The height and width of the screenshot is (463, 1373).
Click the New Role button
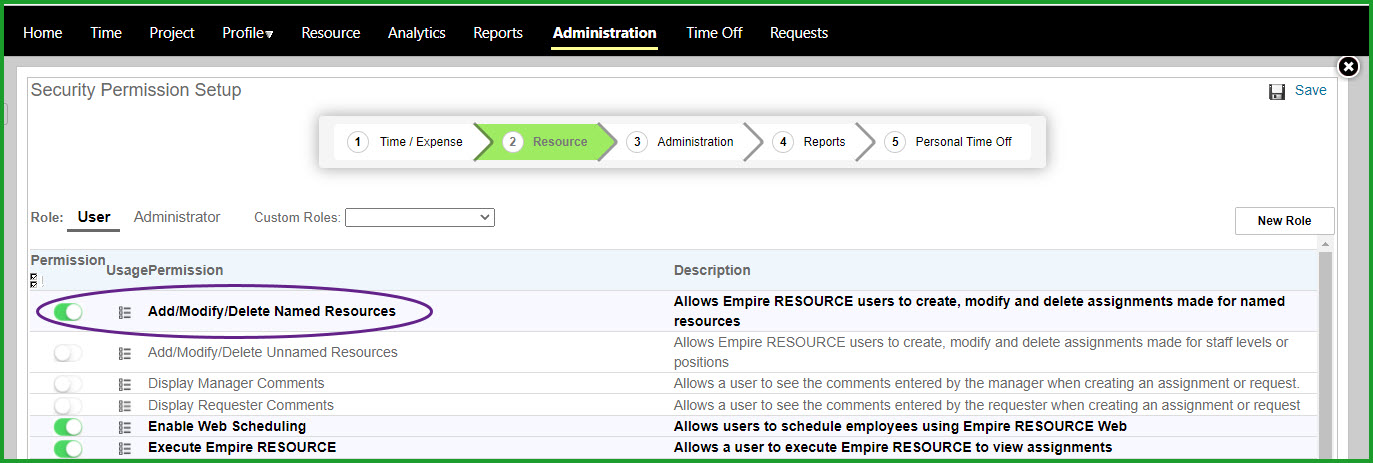click(1284, 221)
